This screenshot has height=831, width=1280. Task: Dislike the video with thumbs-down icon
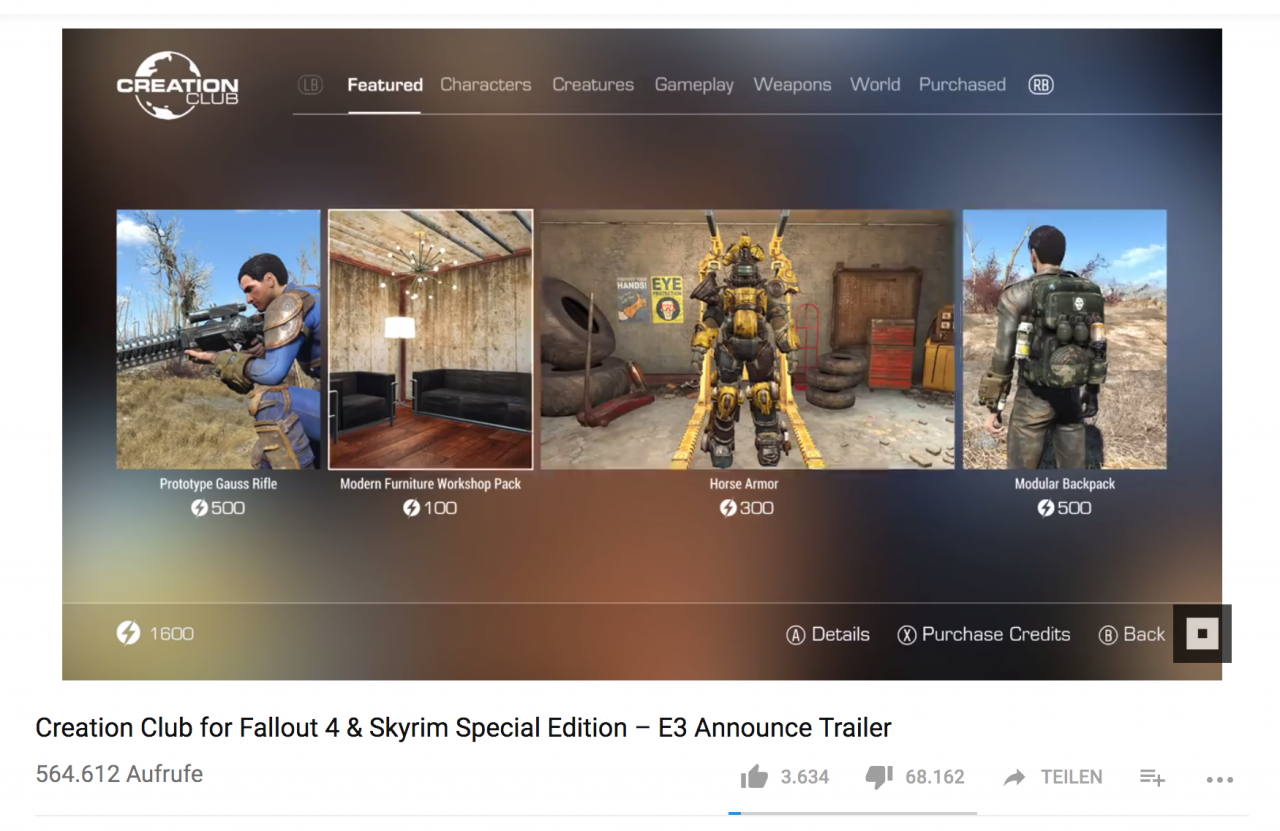[x=879, y=777]
